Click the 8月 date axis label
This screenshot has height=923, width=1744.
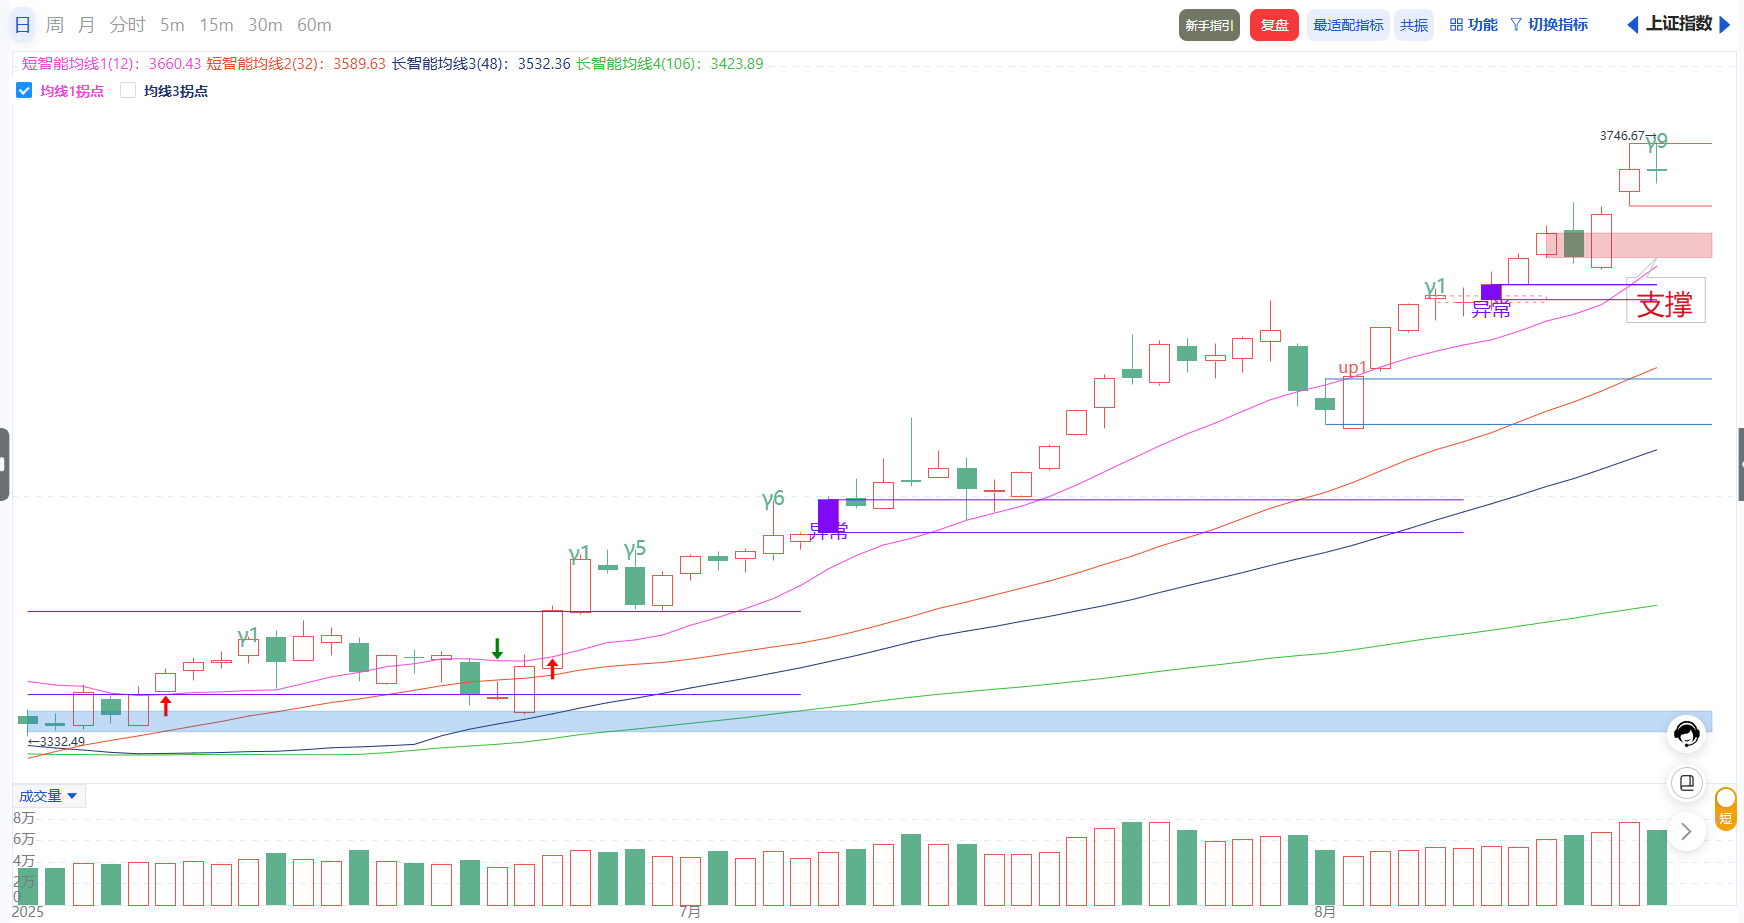1325,911
